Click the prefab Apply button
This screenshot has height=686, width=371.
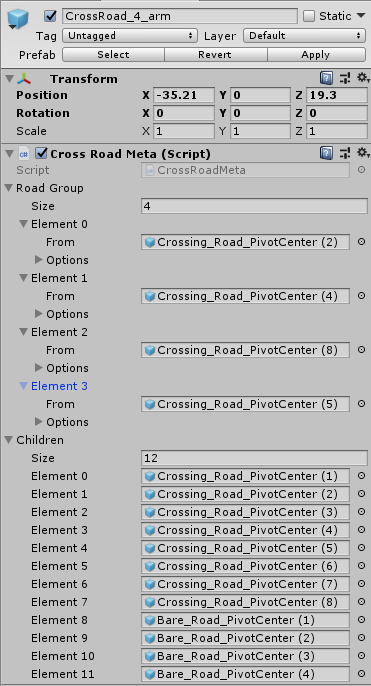tap(316, 55)
